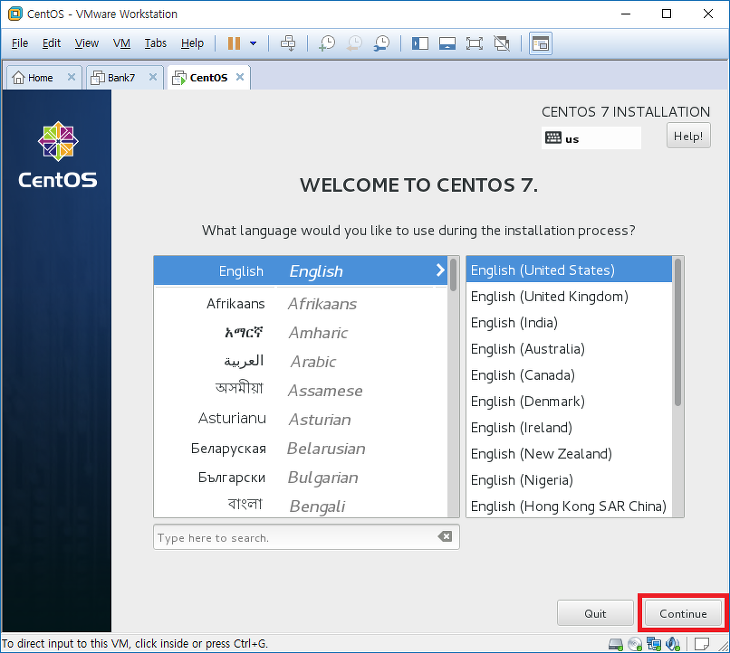Click the Help! button
Image resolution: width=730 pixels, height=653 pixels.
[x=688, y=135]
